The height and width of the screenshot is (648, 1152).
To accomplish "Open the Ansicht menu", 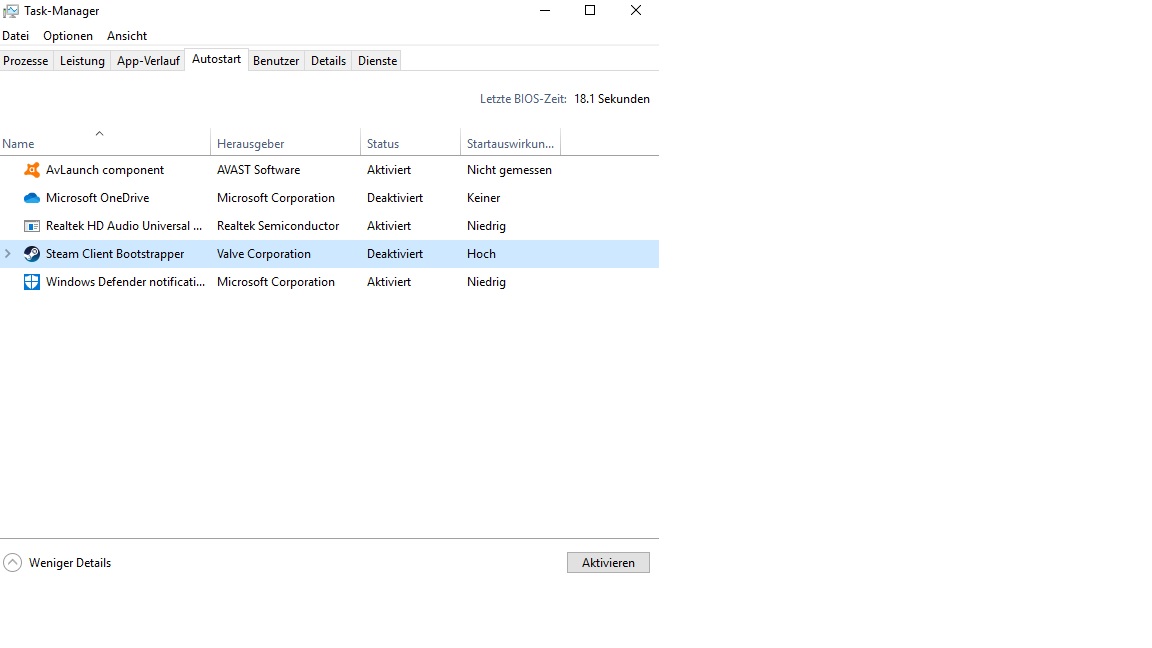I will click(126, 36).
